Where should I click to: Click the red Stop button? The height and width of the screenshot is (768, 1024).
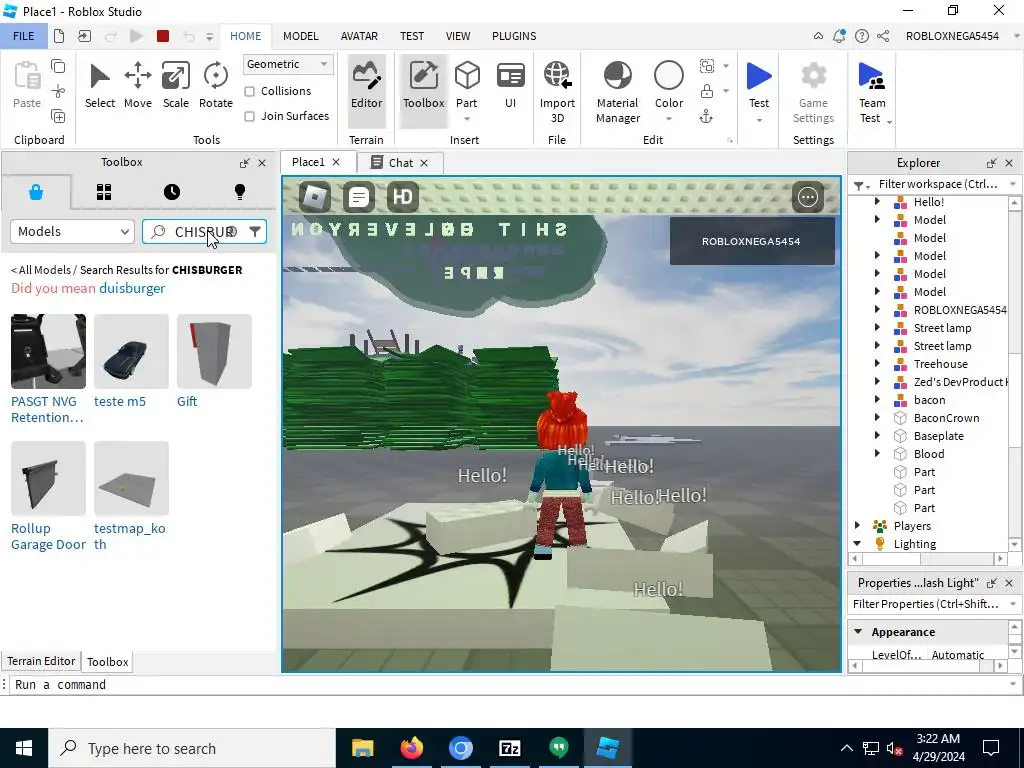click(x=163, y=37)
